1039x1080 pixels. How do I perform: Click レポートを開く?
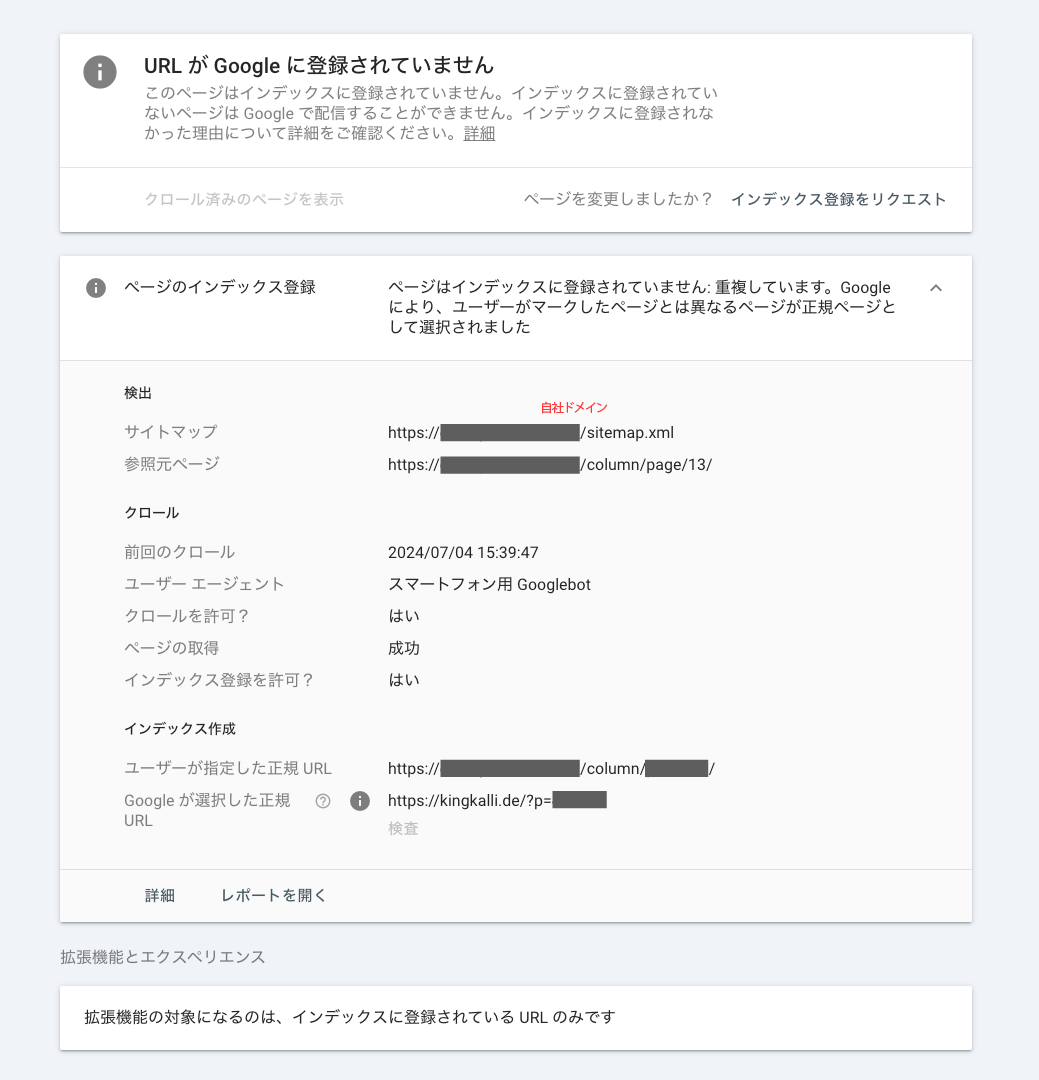[272, 895]
